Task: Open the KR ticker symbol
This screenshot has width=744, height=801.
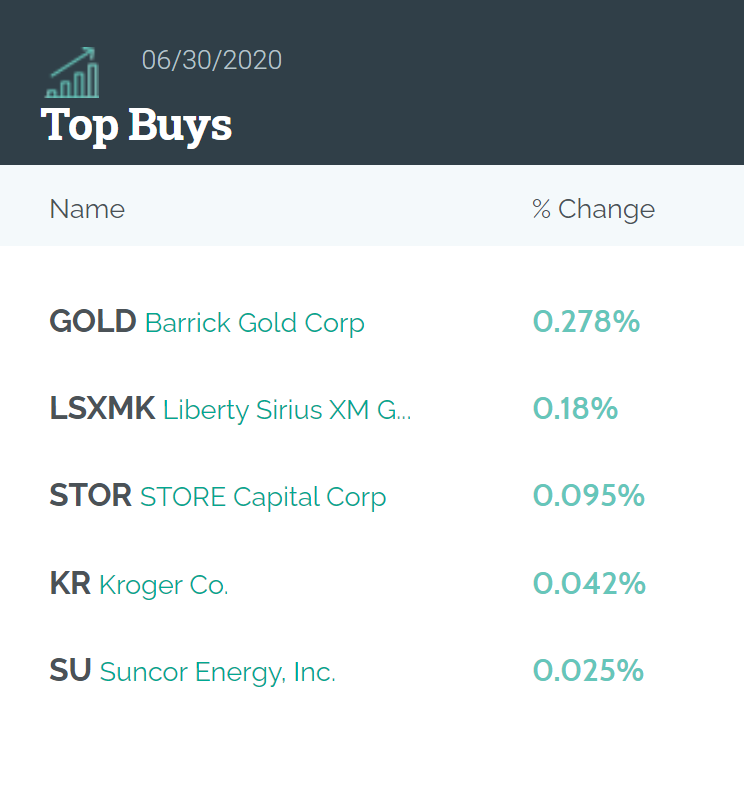Action: pos(70,584)
